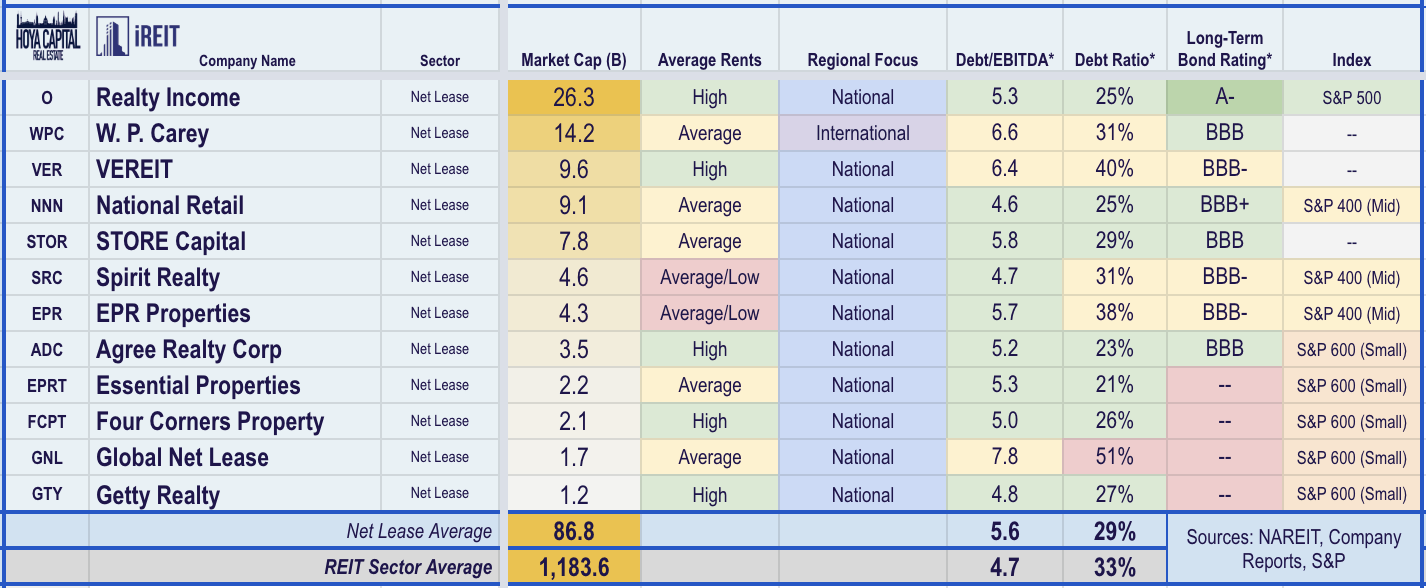Select the REIT Sector Average label
This screenshot has width=1426, height=588.
[408, 567]
